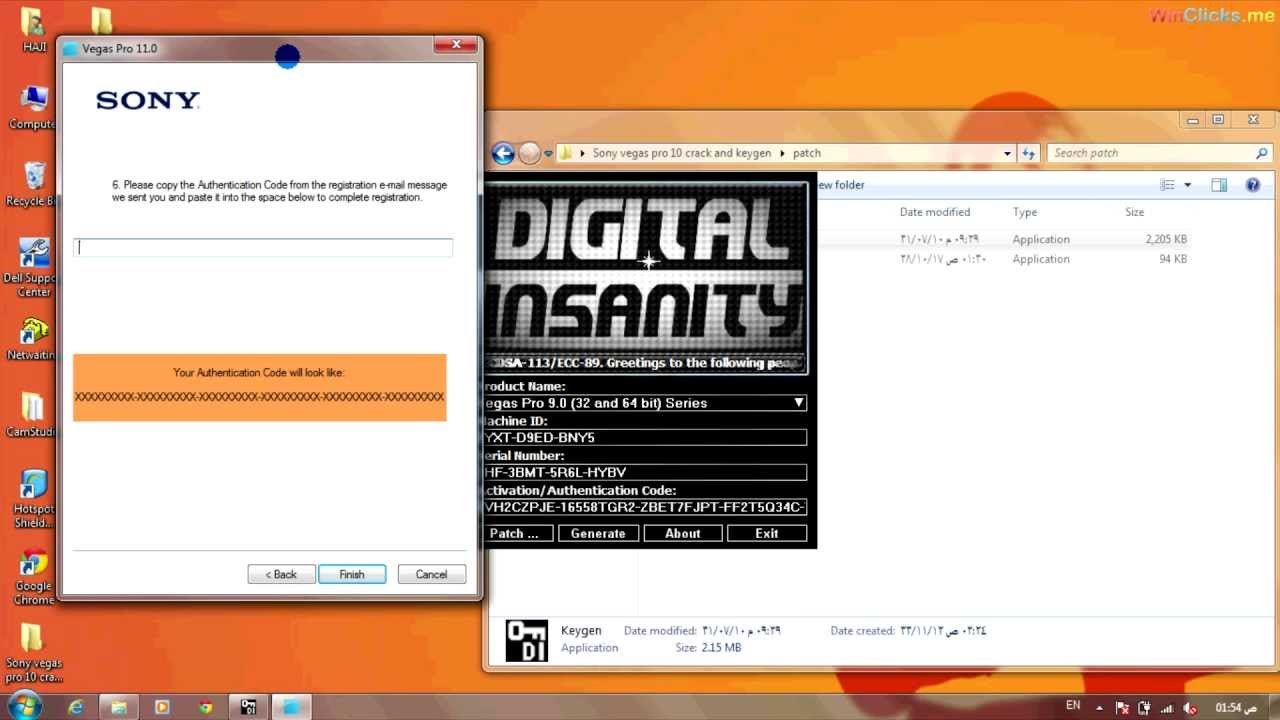Close the Vegas Pro 11.0 dialog
Viewport: 1280px width, 720px height.
456,45
